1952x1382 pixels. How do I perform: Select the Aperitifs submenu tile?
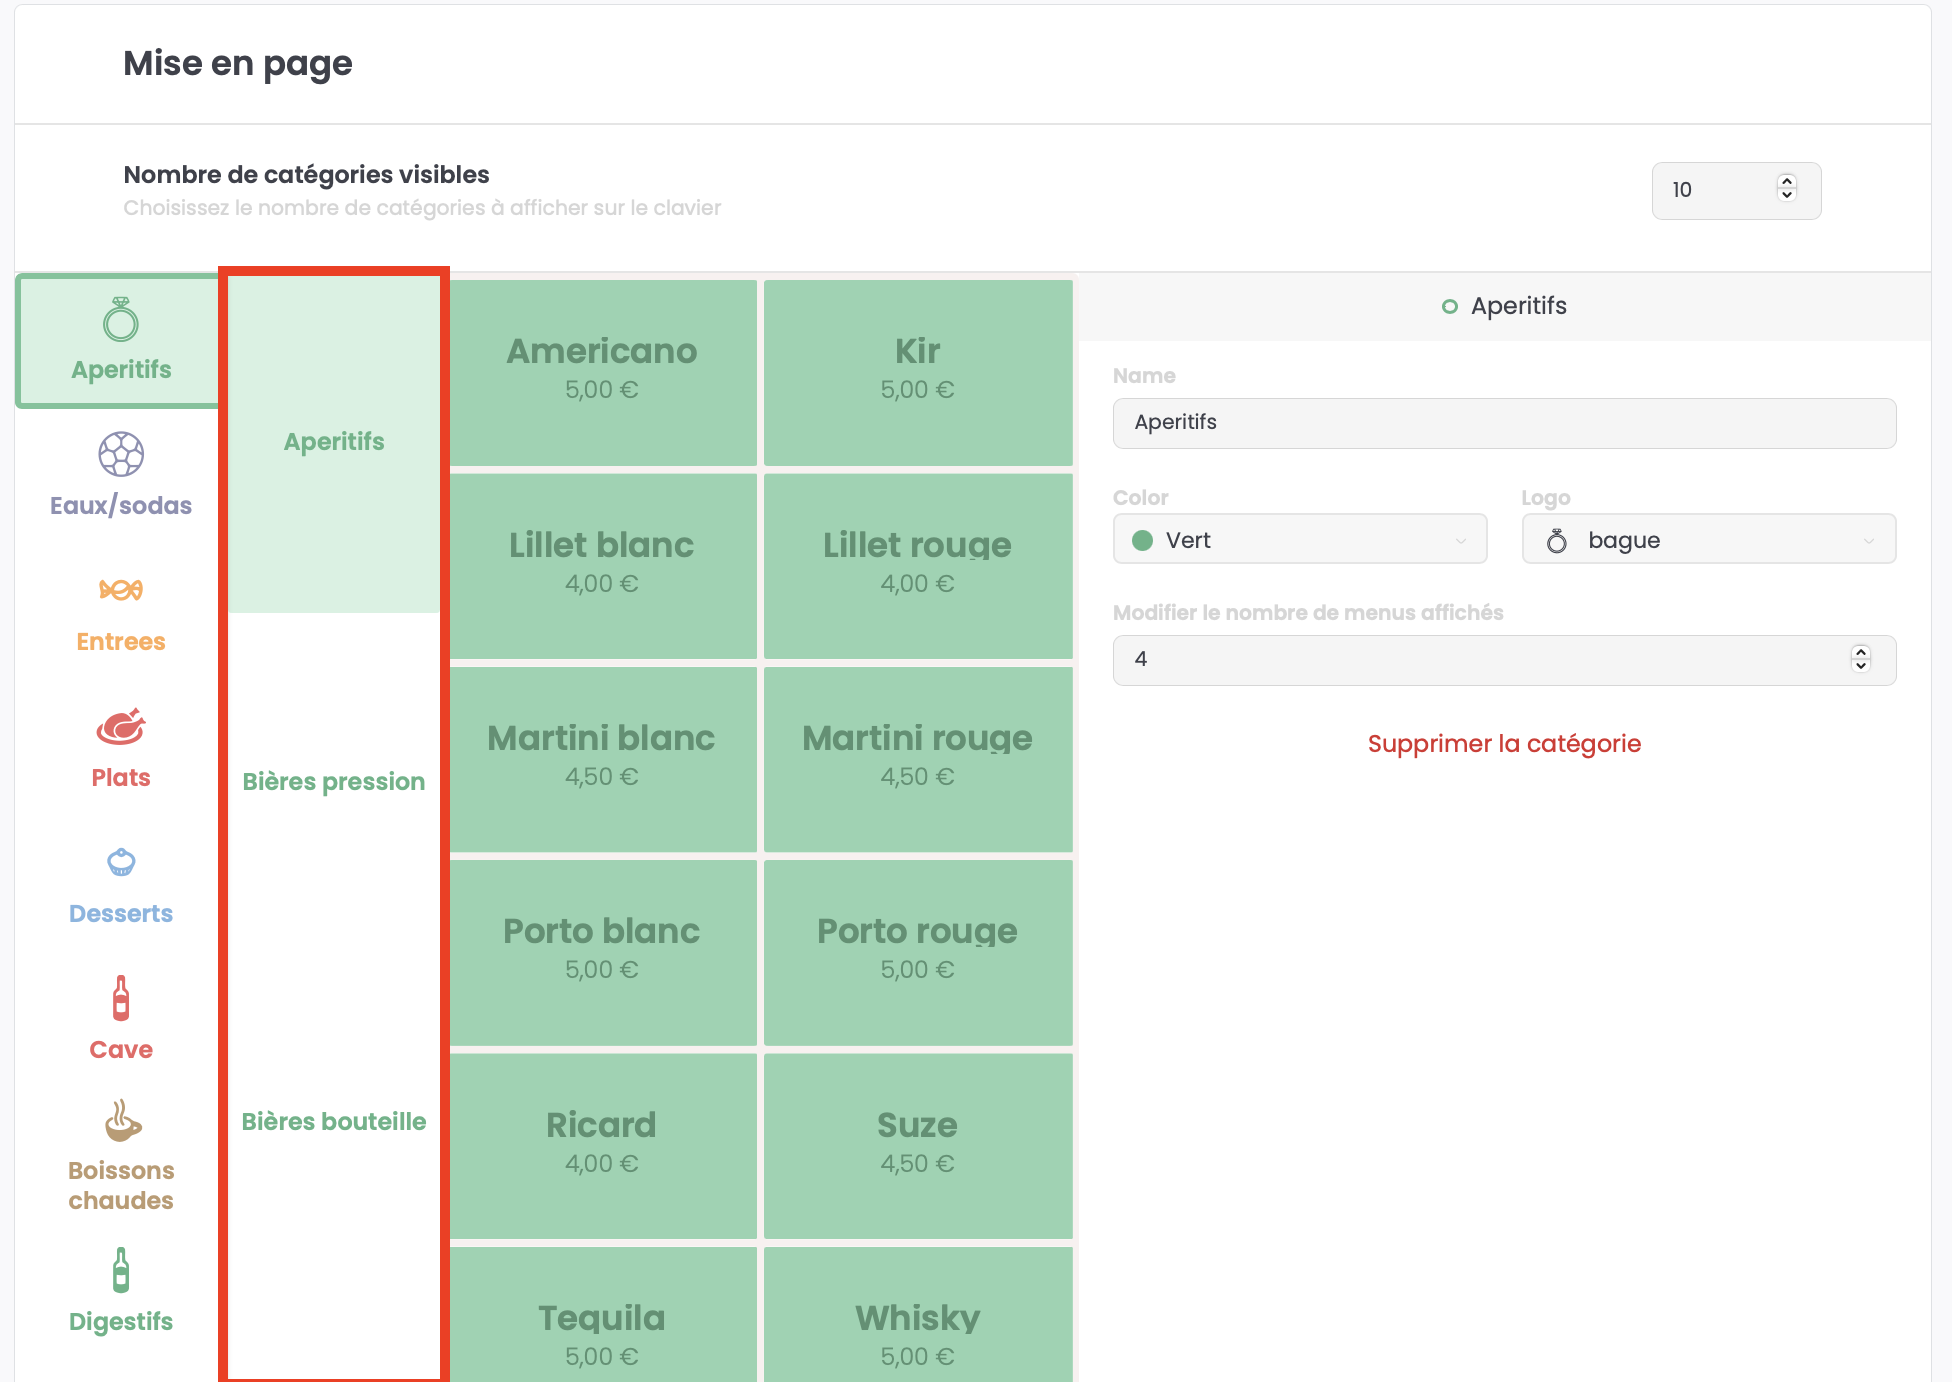pyautogui.click(x=334, y=442)
